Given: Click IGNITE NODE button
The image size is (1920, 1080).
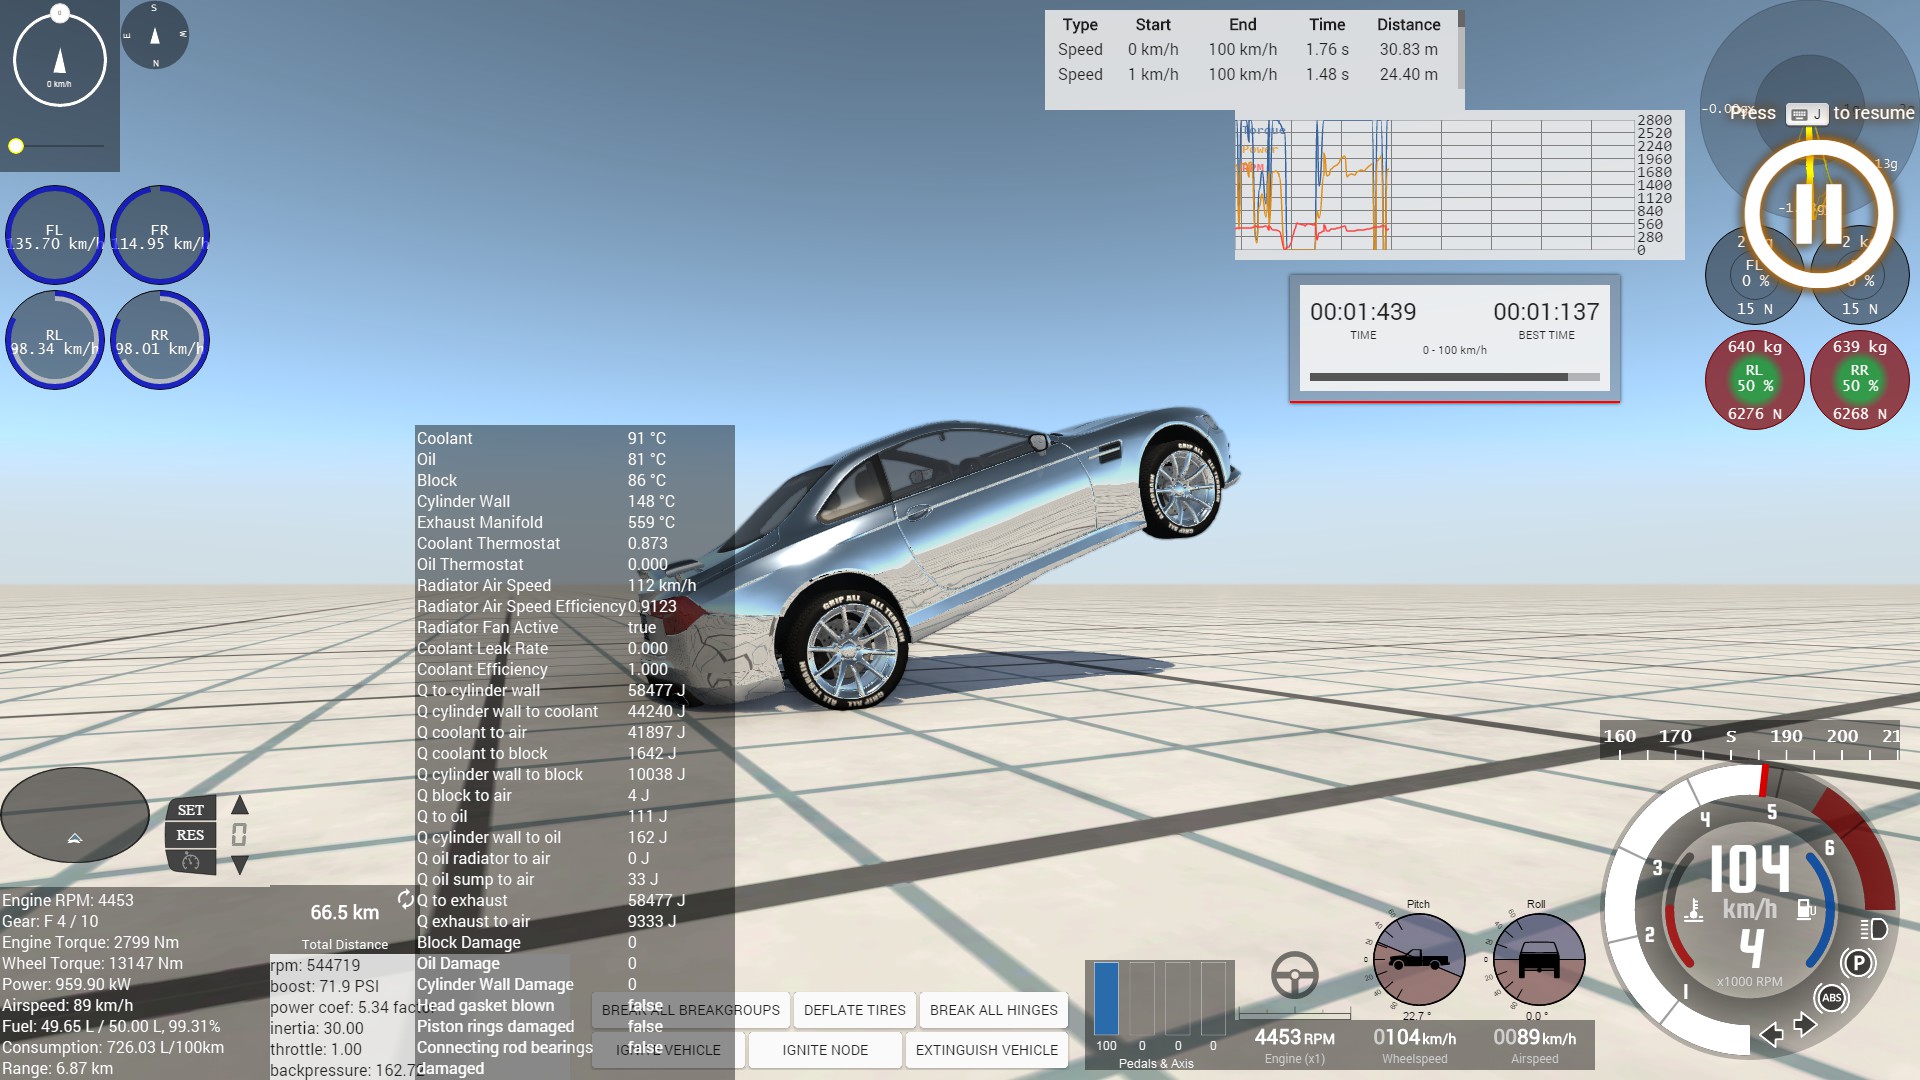Looking at the screenshot, I should pos(825,1050).
